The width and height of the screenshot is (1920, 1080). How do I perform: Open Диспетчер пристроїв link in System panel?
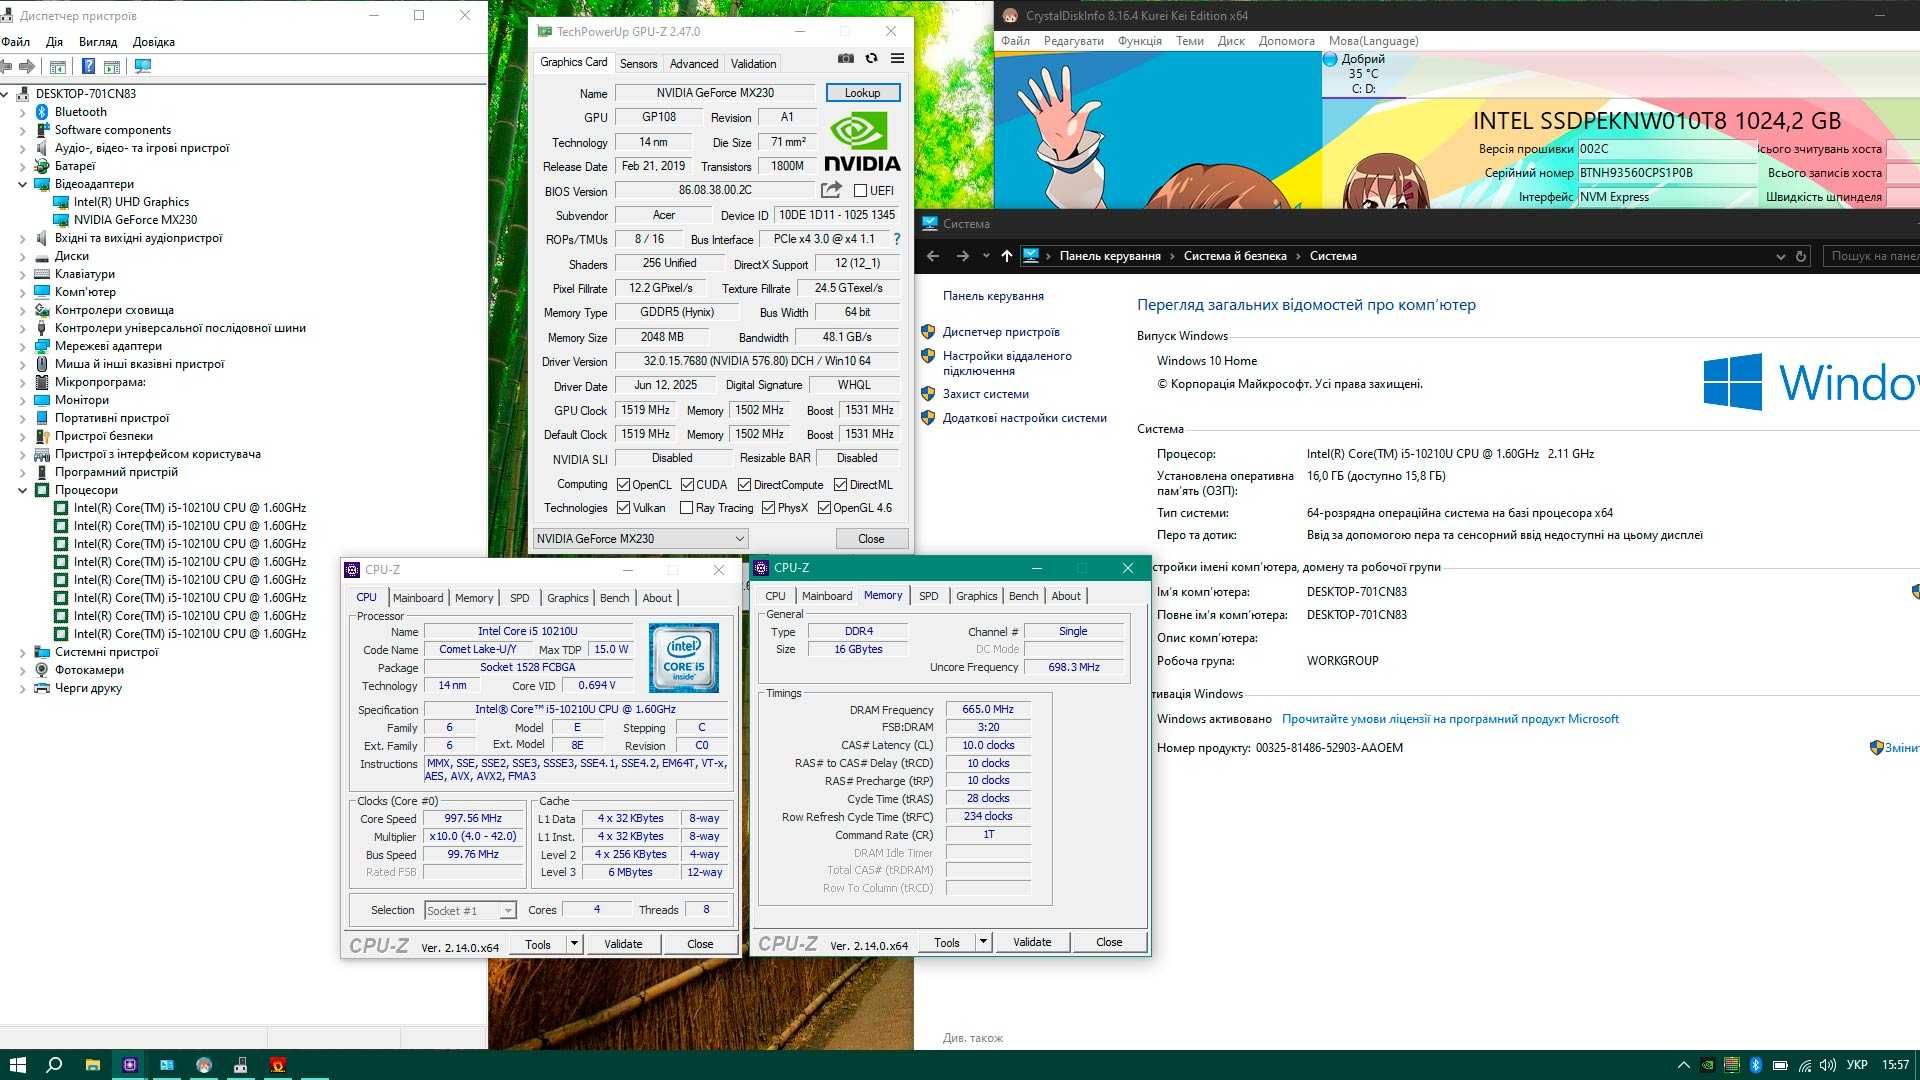click(1001, 332)
